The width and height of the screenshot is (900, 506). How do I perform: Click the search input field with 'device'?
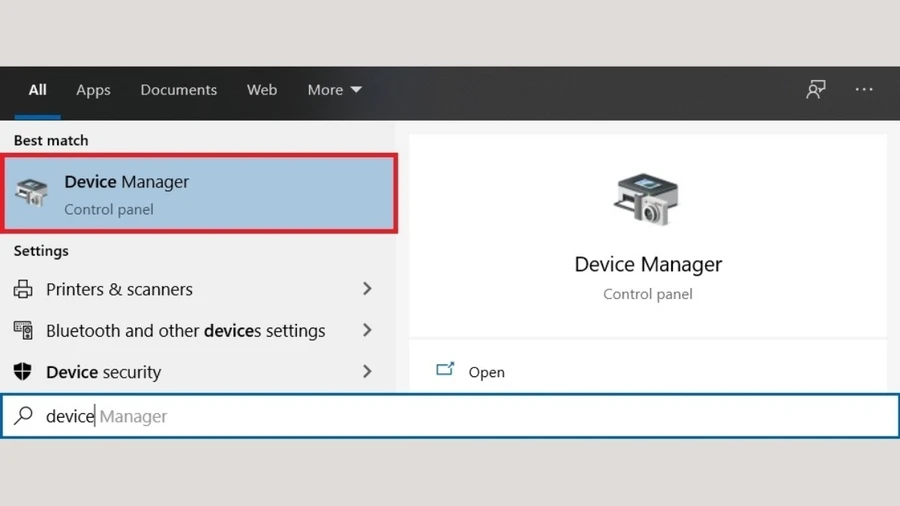pyautogui.click(x=450, y=416)
